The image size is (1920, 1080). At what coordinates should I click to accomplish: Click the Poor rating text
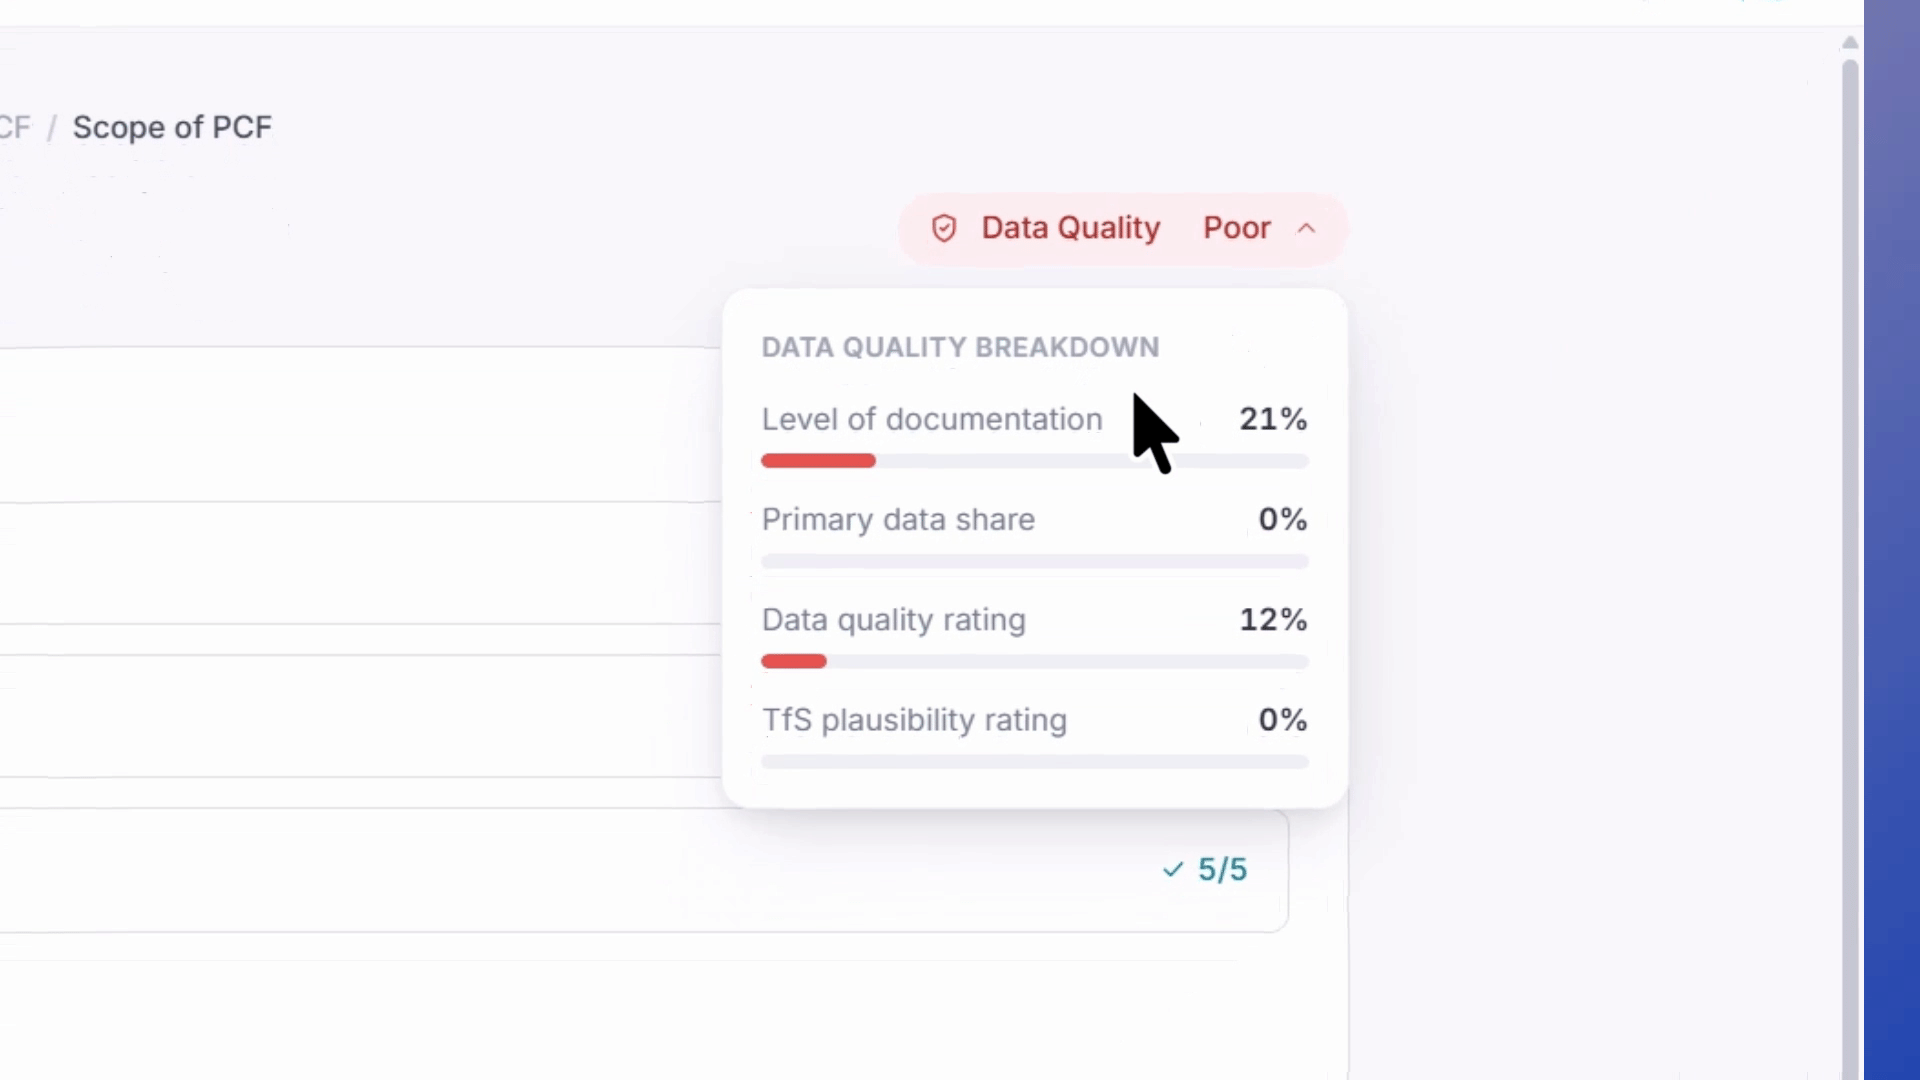1237,228
